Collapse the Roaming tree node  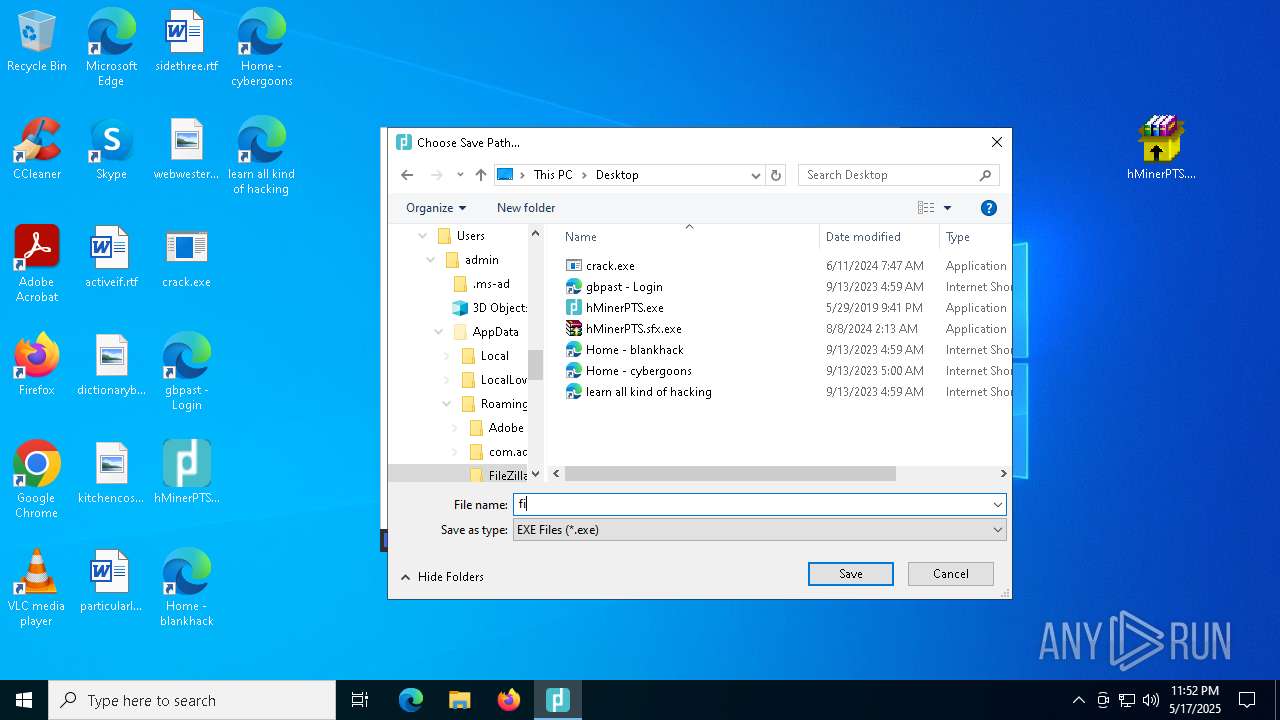(447, 404)
